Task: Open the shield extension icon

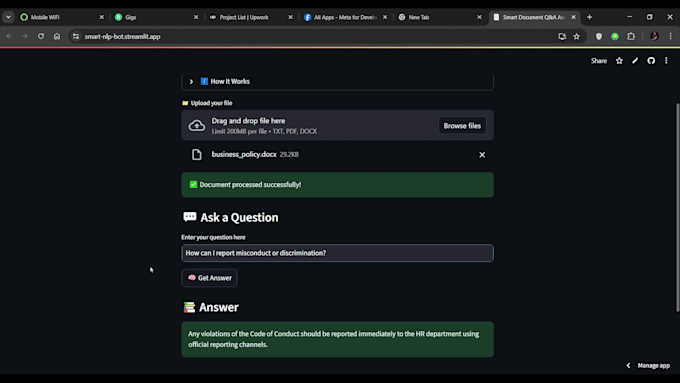Action: (599, 36)
